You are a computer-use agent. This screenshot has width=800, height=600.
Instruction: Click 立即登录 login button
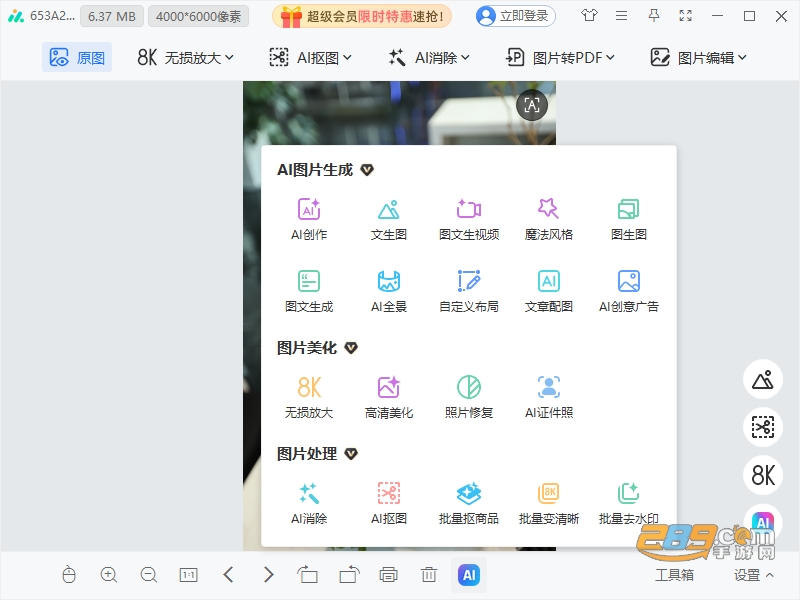(x=515, y=16)
